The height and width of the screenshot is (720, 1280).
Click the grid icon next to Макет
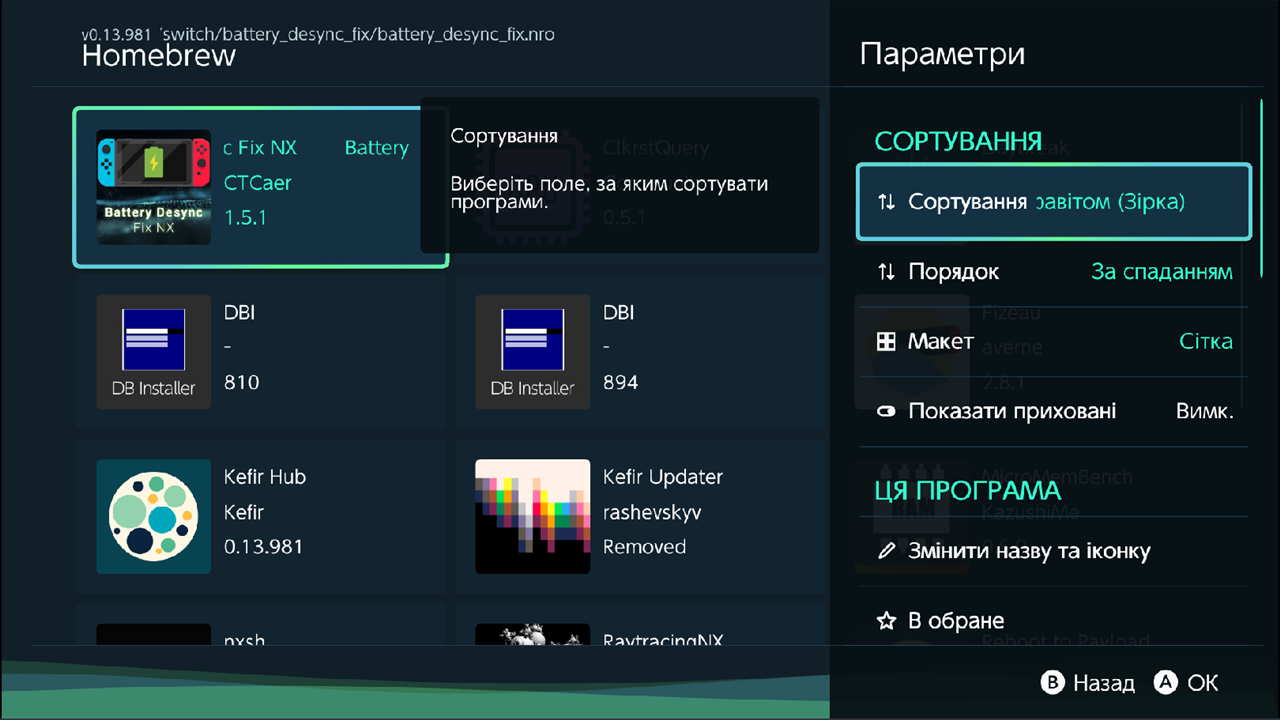(886, 342)
